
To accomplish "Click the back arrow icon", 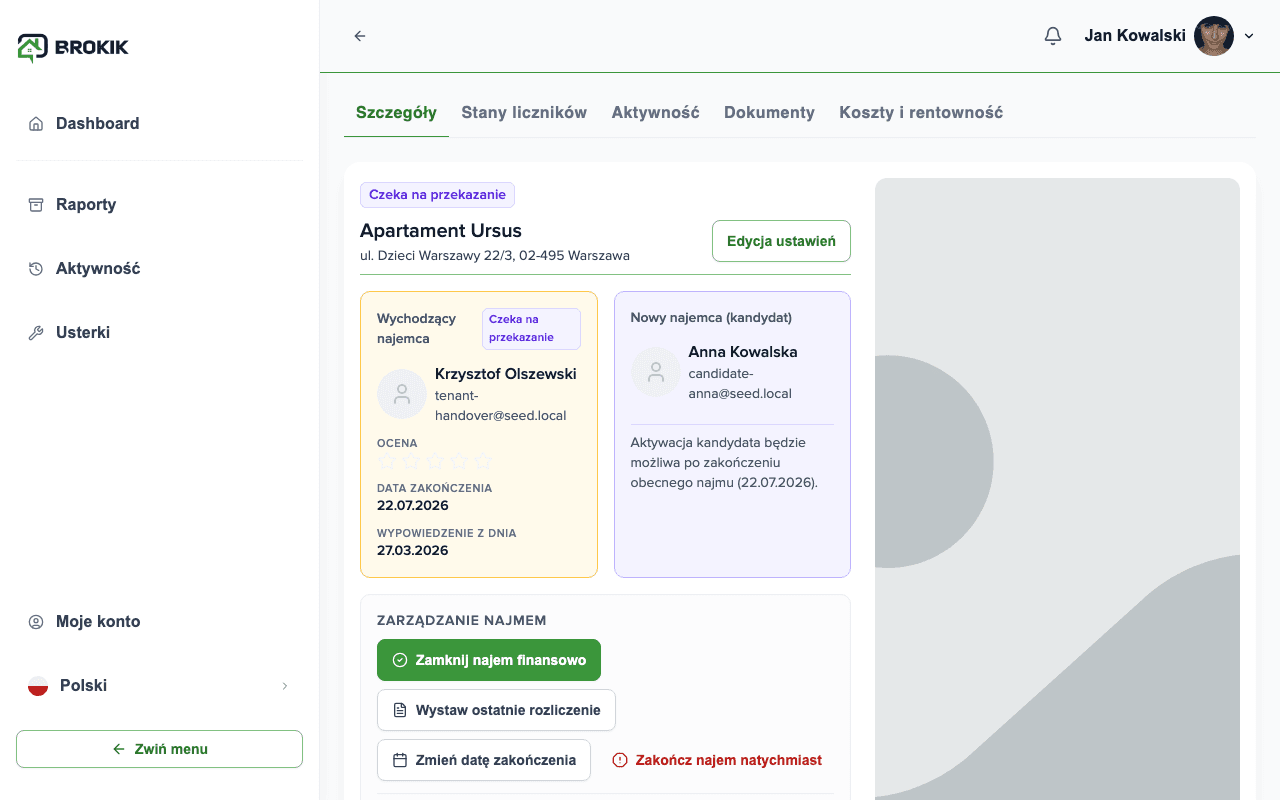I will coord(360,36).
